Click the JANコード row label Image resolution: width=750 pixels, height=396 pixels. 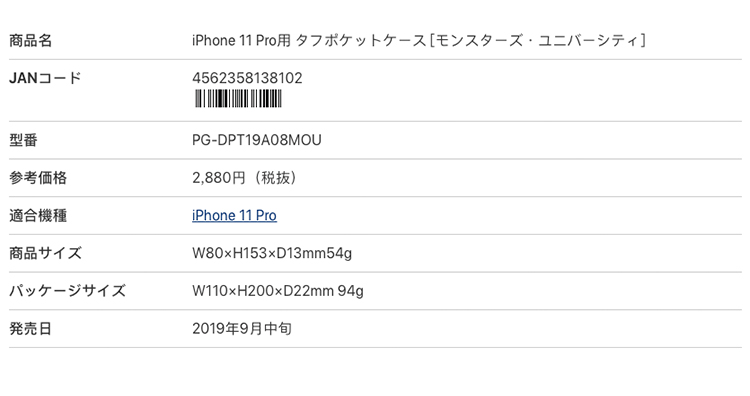(x=45, y=78)
